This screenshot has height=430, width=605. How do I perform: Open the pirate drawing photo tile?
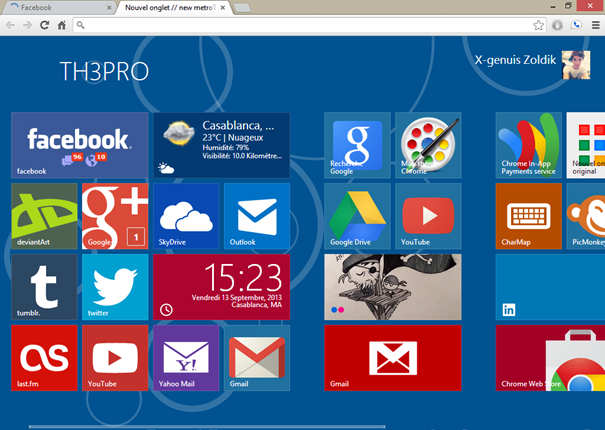(x=392, y=286)
